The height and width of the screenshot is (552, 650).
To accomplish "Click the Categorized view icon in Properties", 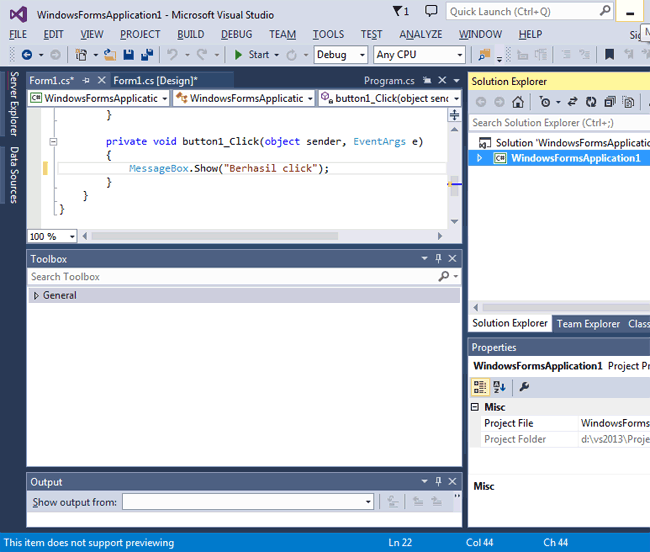I will click(480, 387).
